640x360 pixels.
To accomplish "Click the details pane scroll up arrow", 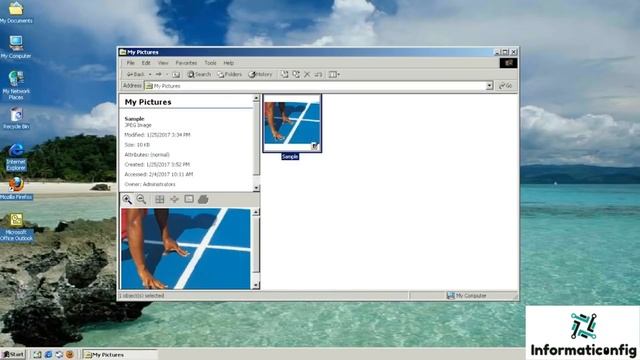I will coord(256,98).
